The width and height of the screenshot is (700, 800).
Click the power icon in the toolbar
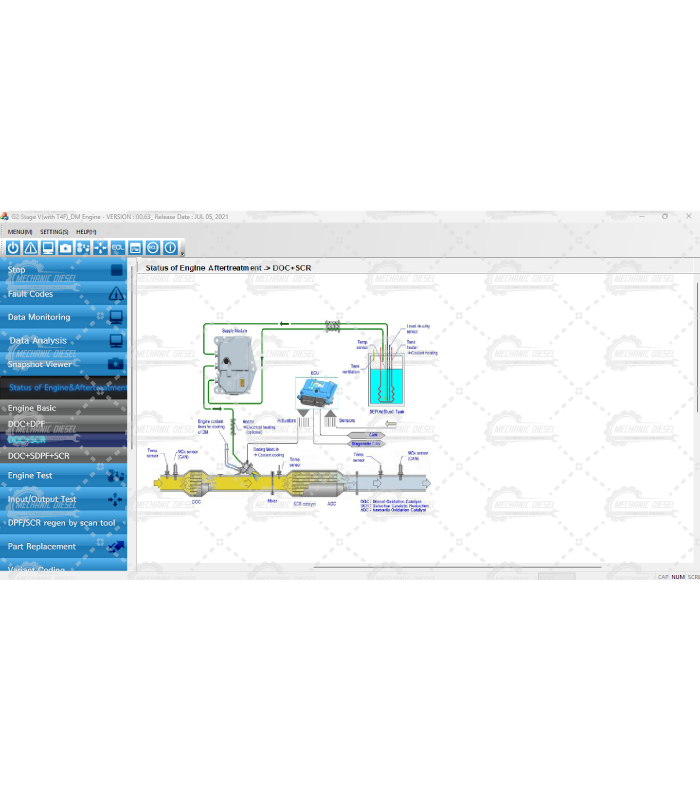[13, 248]
